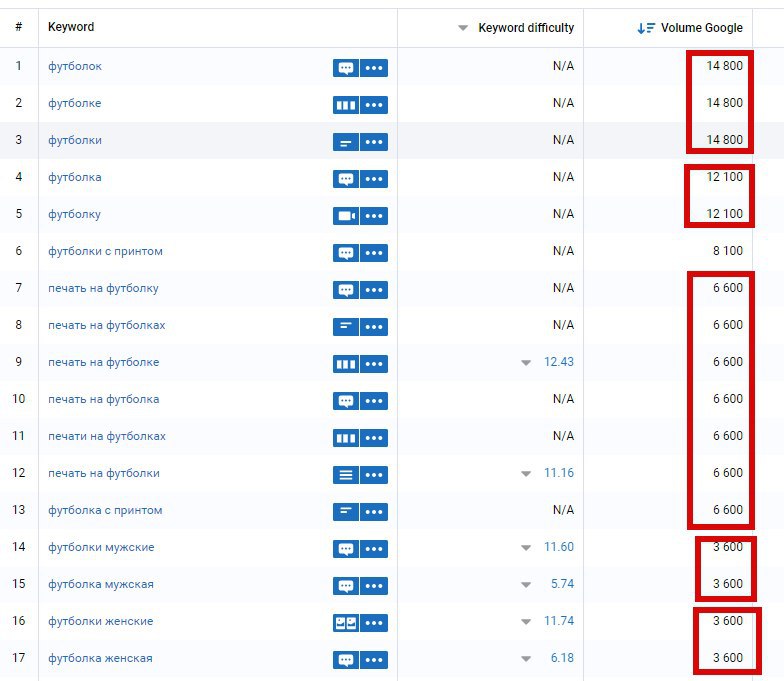Open keyword link футболка in row 4
Viewport: 784px width, 681px height.
(75, 177)
